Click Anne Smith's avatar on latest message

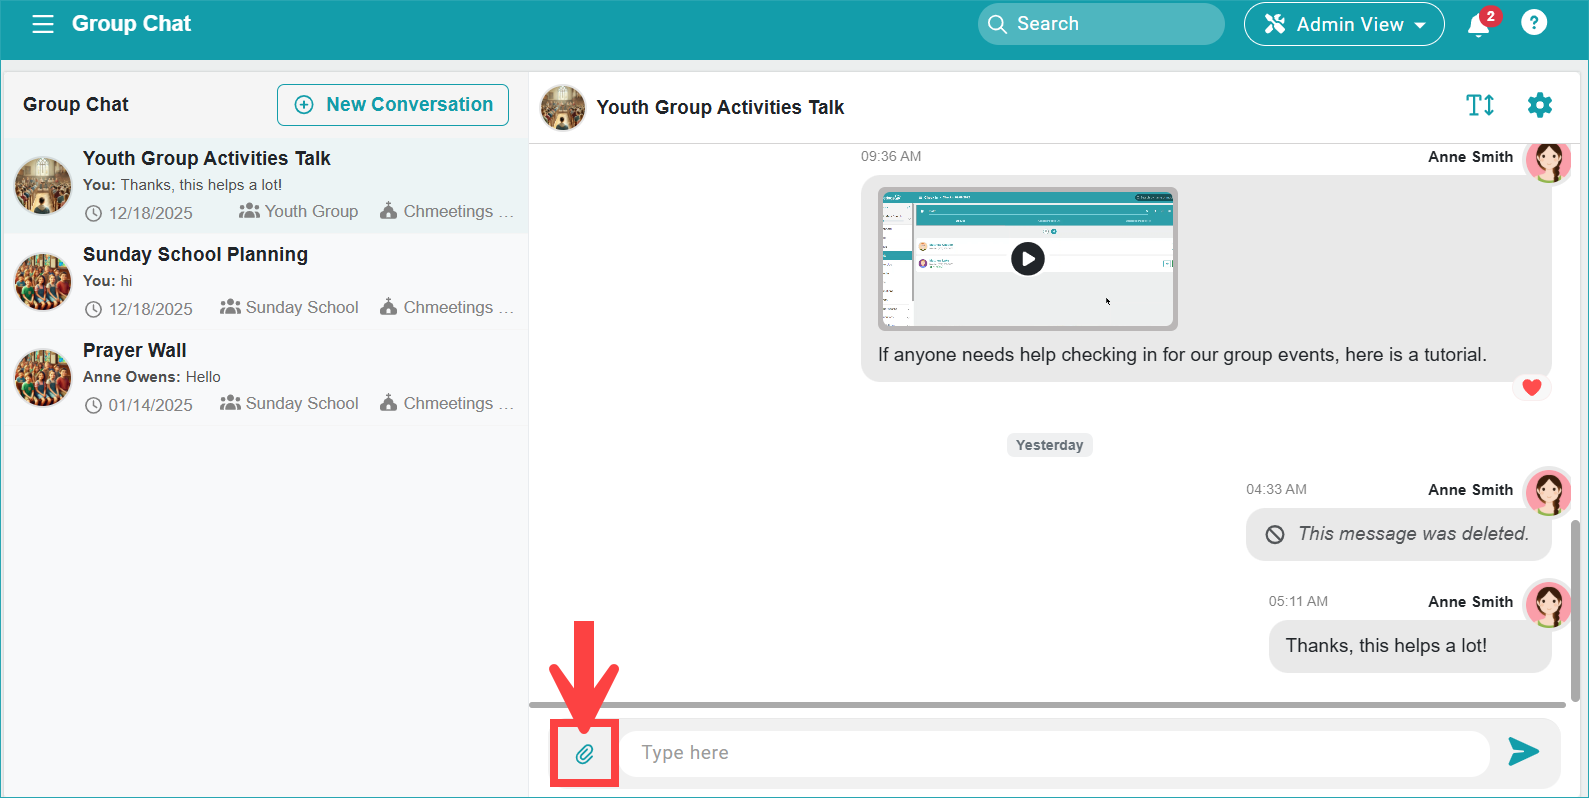tap(1548, 604)
